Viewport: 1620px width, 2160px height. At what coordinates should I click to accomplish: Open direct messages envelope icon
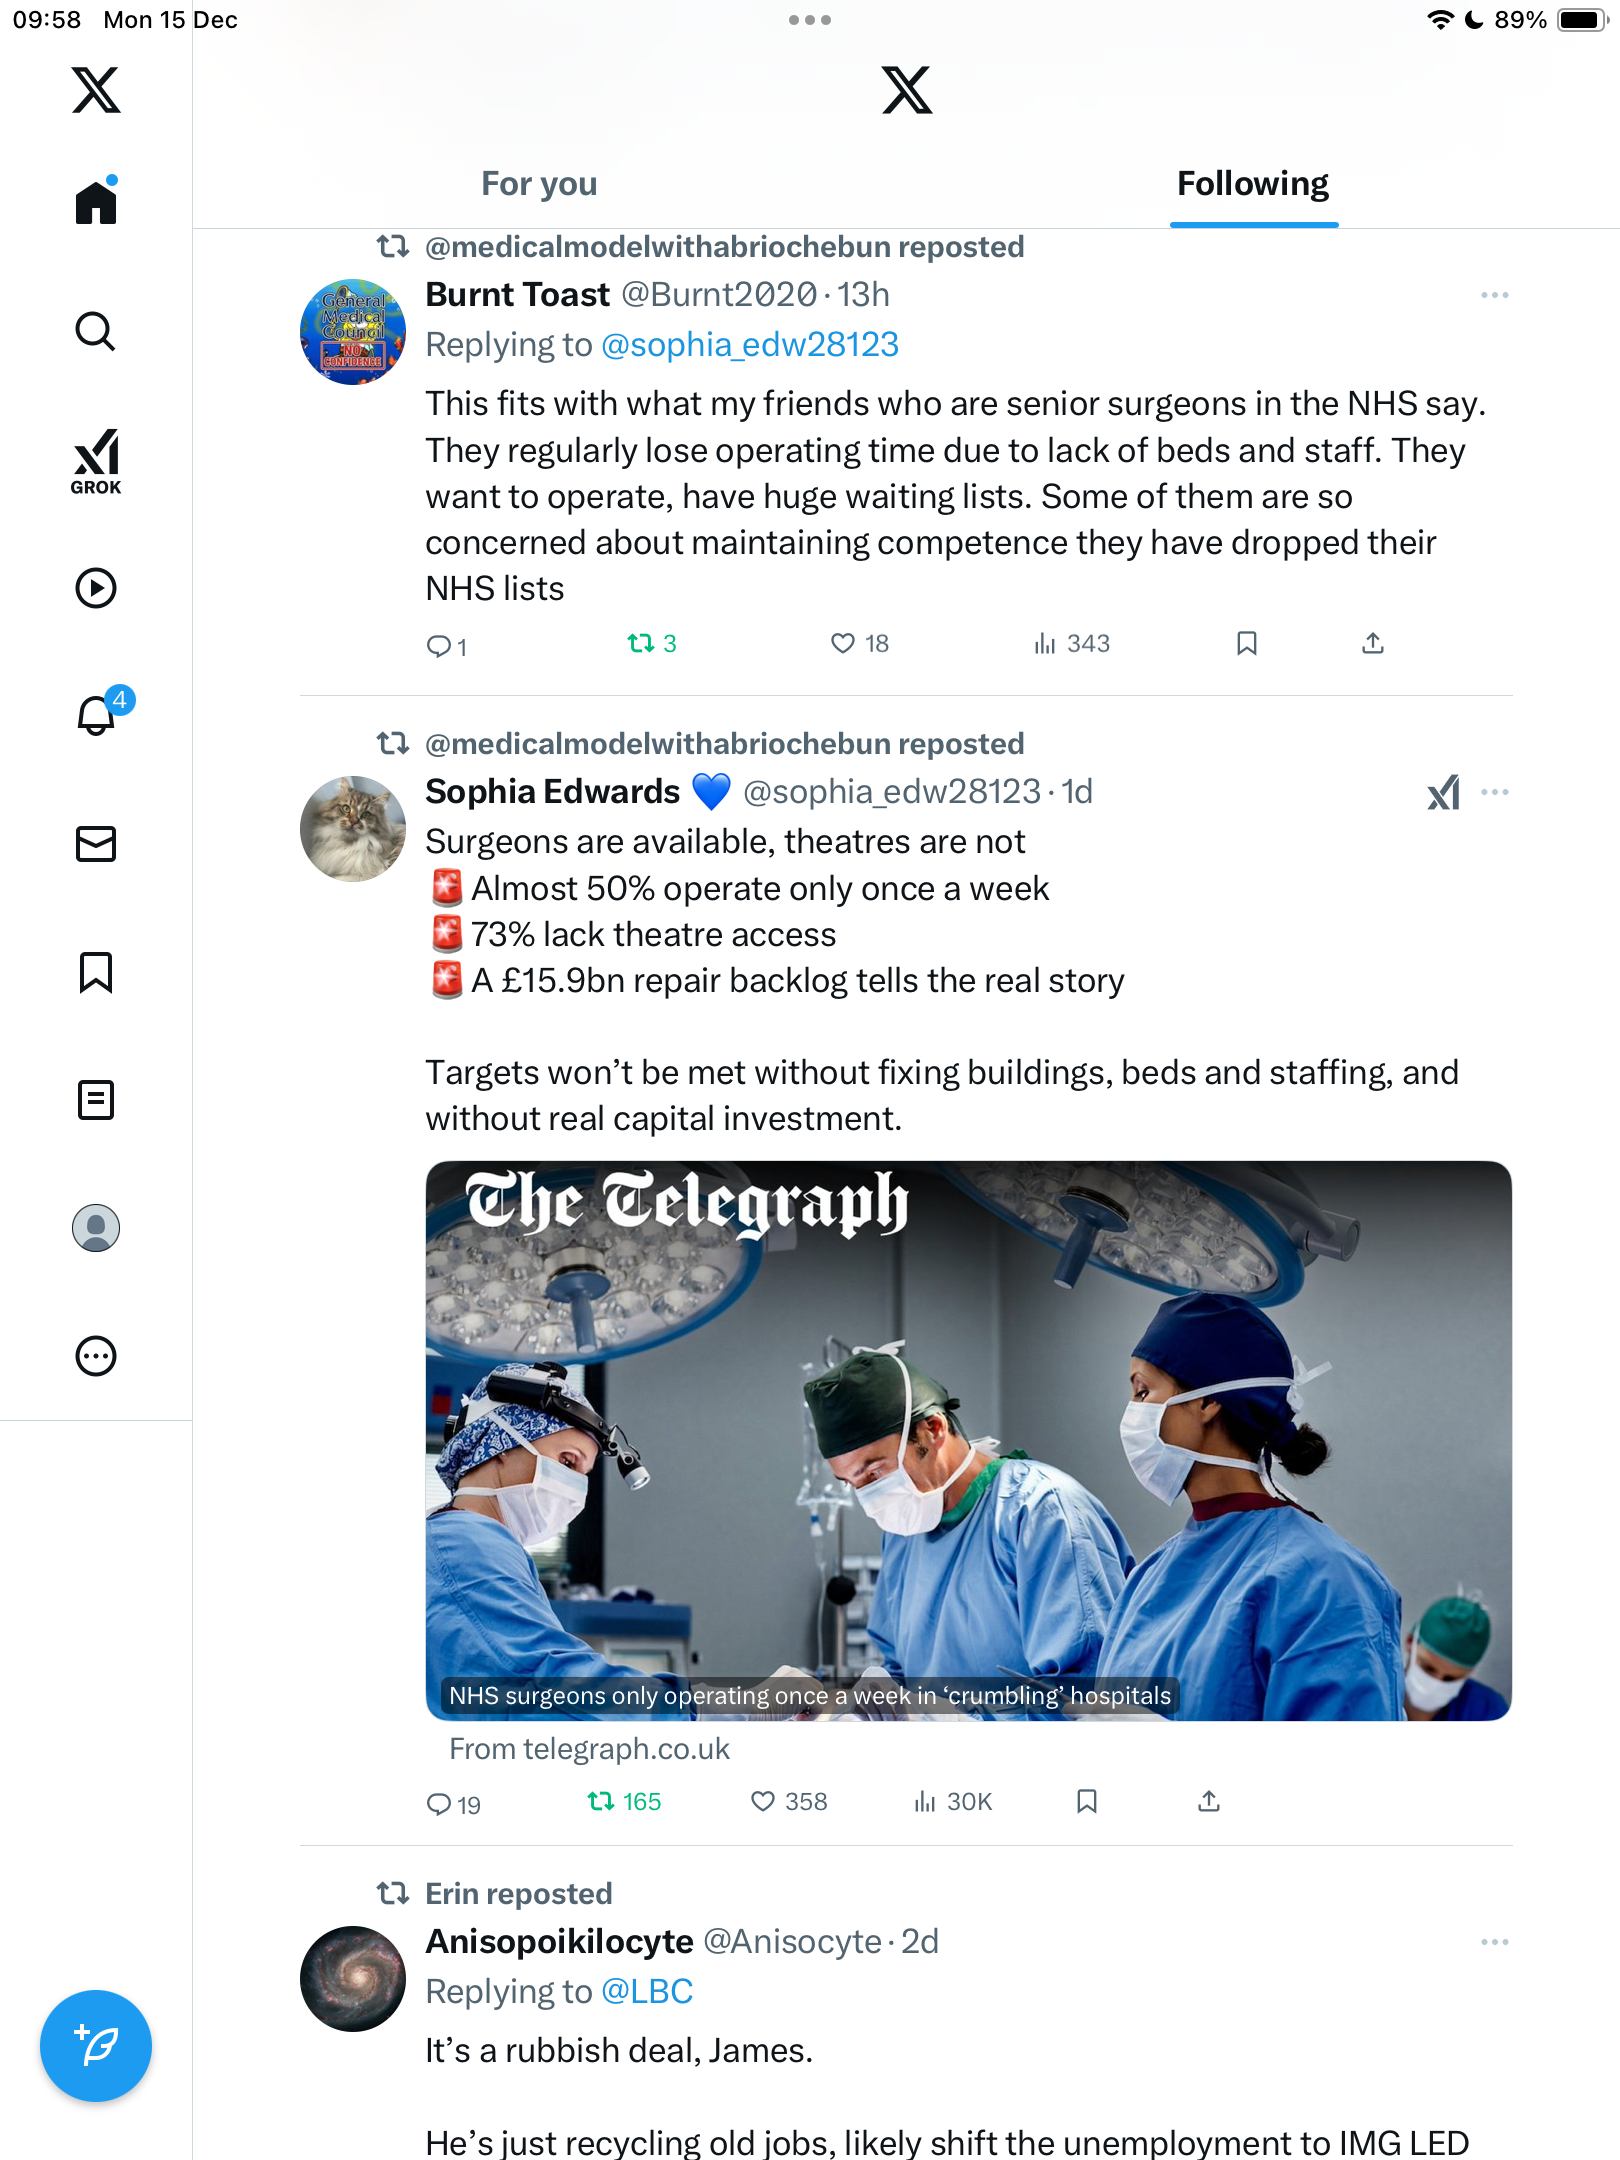click(96, 843)
